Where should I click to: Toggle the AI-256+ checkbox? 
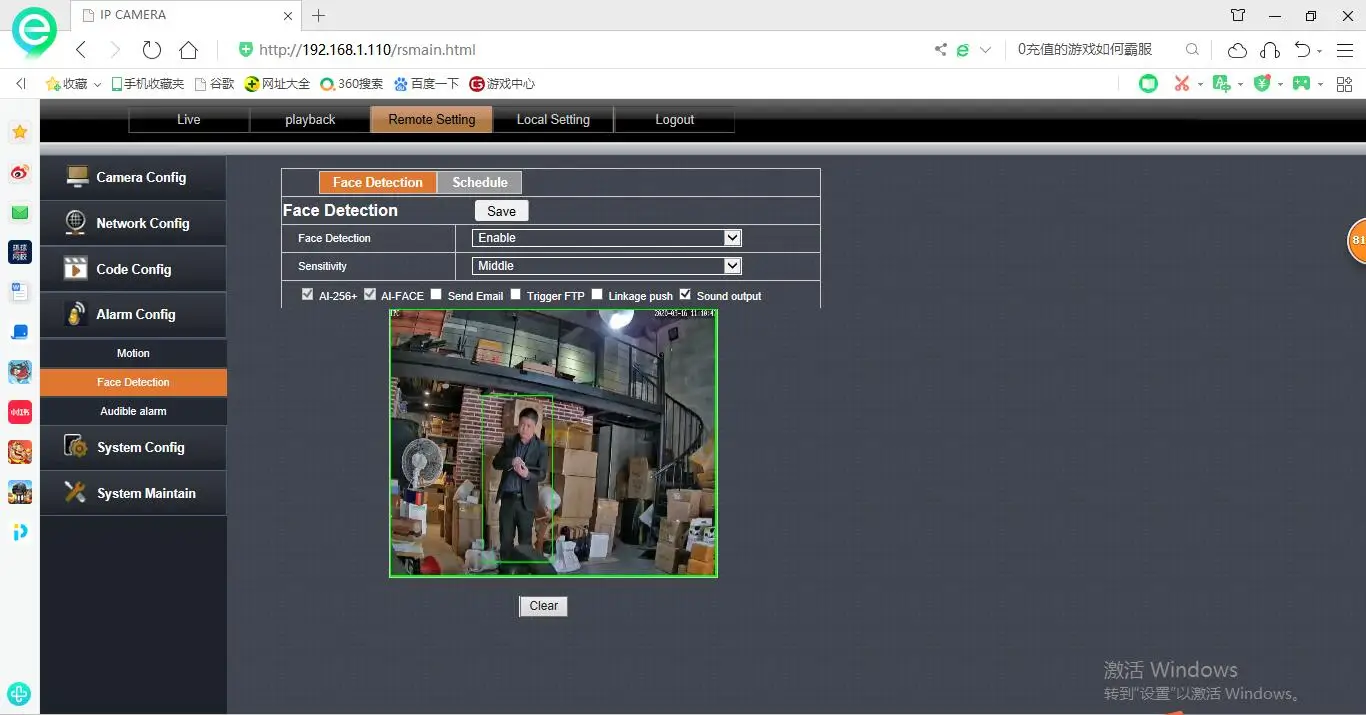tap(308, 294)
